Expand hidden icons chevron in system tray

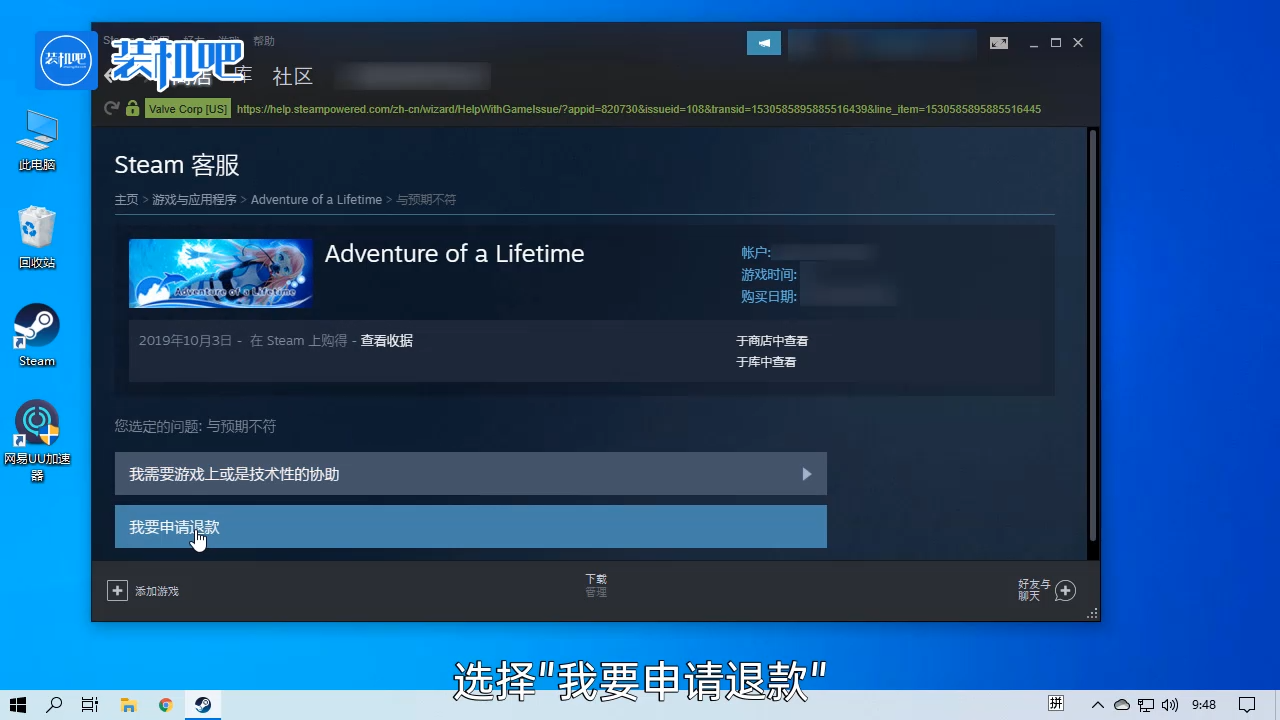[1097, 704]
